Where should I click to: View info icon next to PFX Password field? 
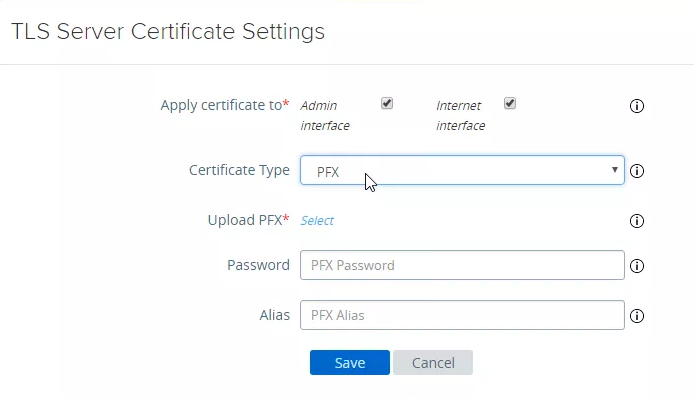pos(636,266)
